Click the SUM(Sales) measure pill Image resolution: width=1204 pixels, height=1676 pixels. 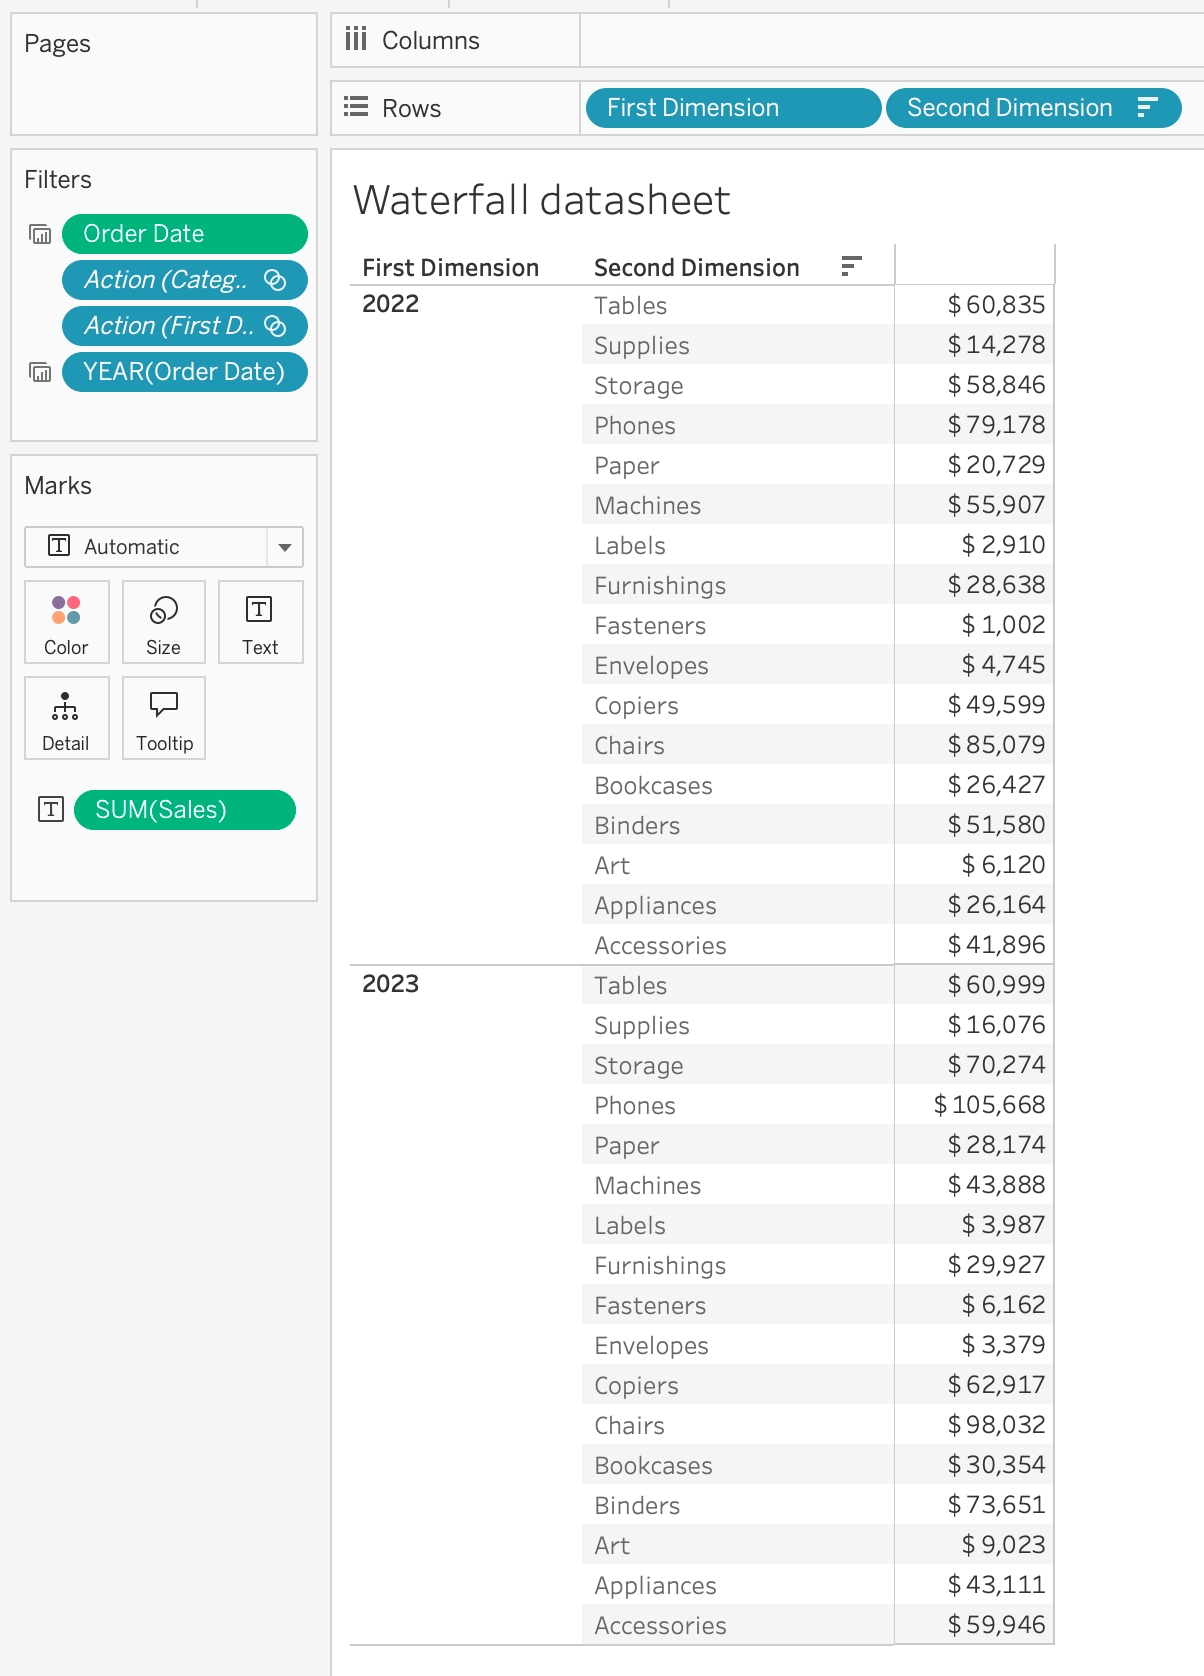coord(184,809)
